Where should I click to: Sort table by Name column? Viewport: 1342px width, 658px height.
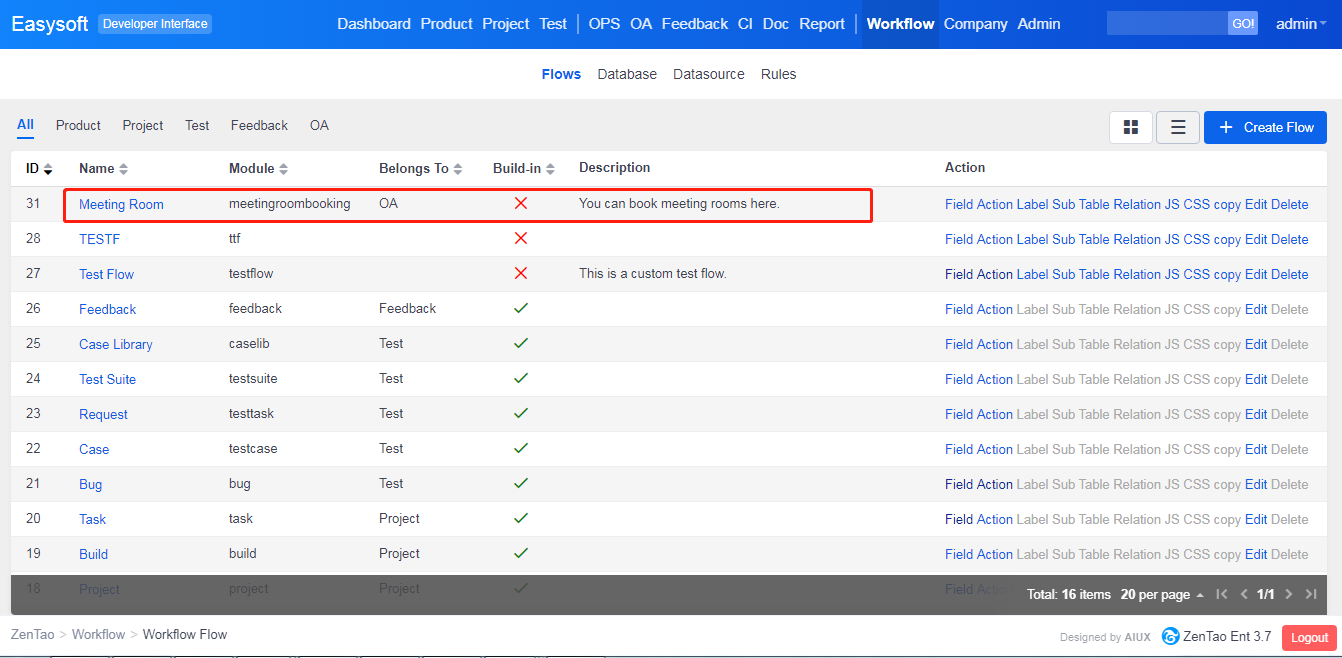103,169
